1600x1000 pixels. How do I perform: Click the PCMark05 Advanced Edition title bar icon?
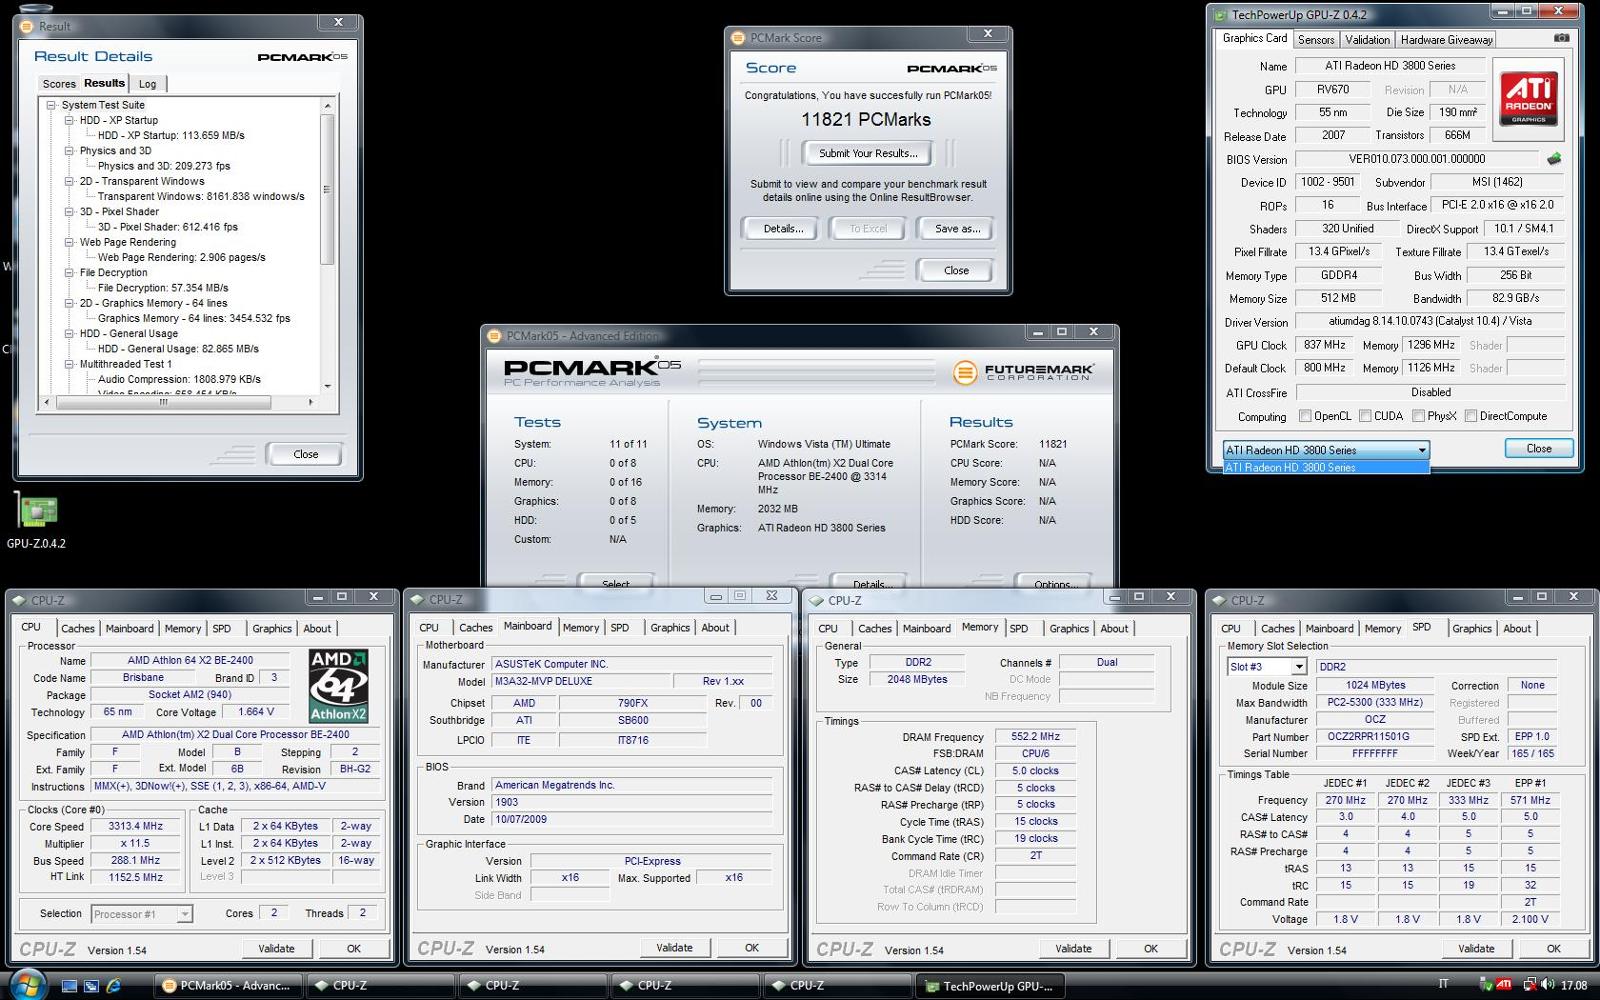(494, 336)
